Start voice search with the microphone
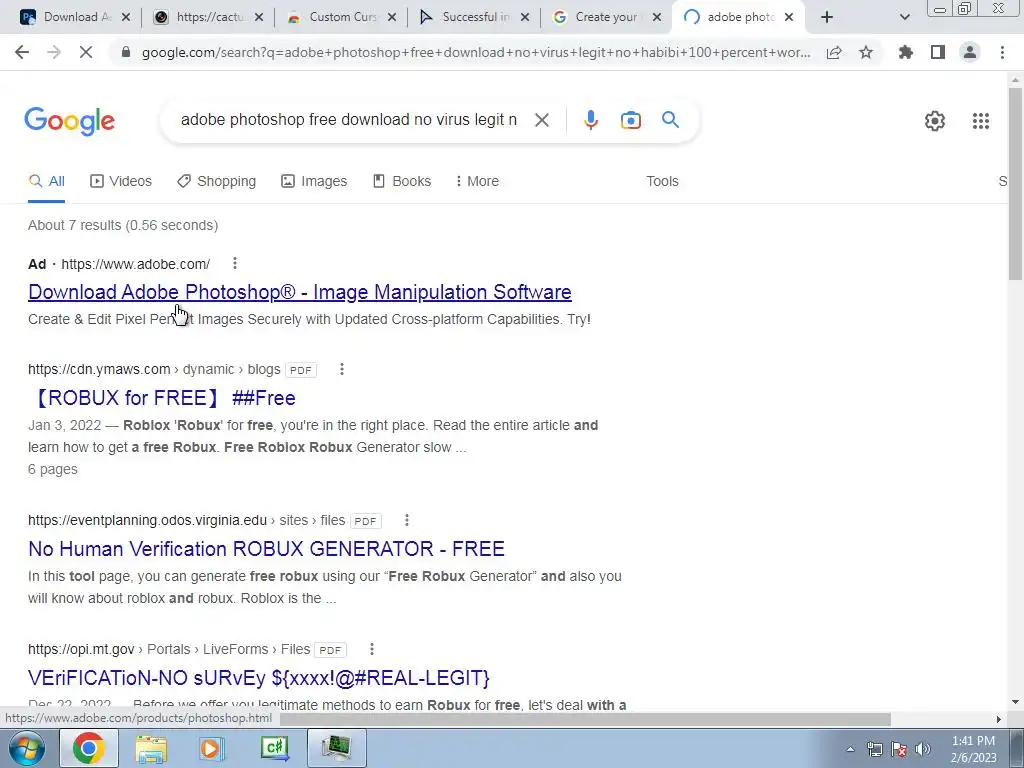1024x768 pixels. (590, 120)
